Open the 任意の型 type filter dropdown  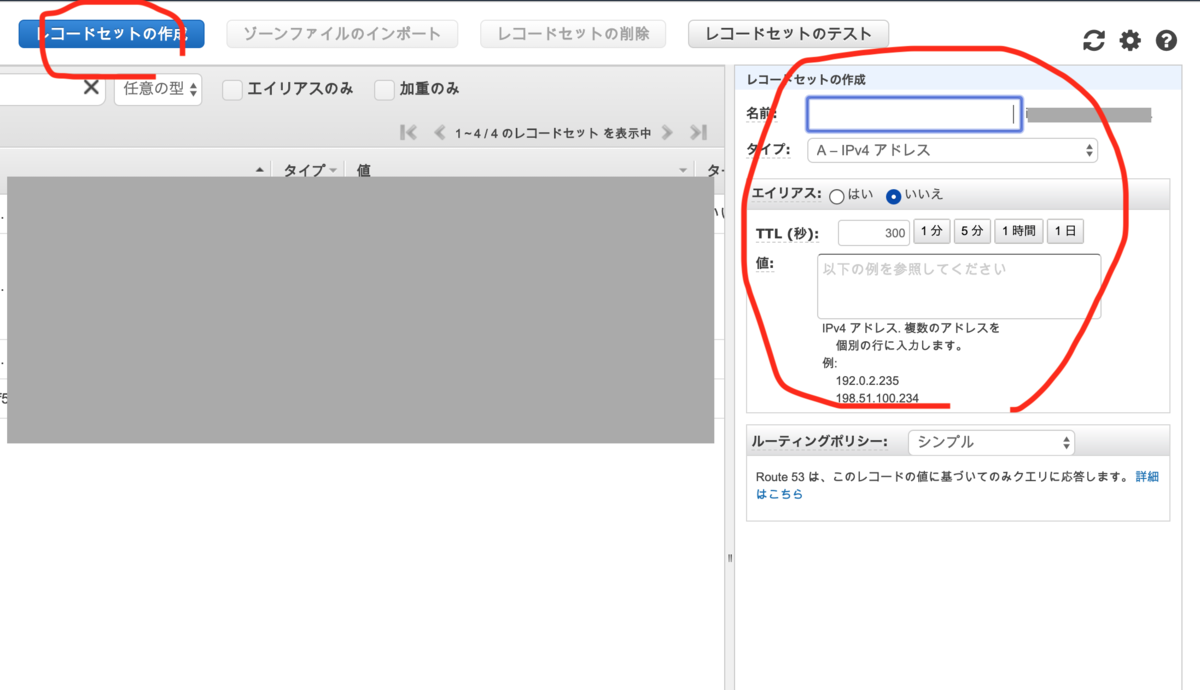click(160, 89)
